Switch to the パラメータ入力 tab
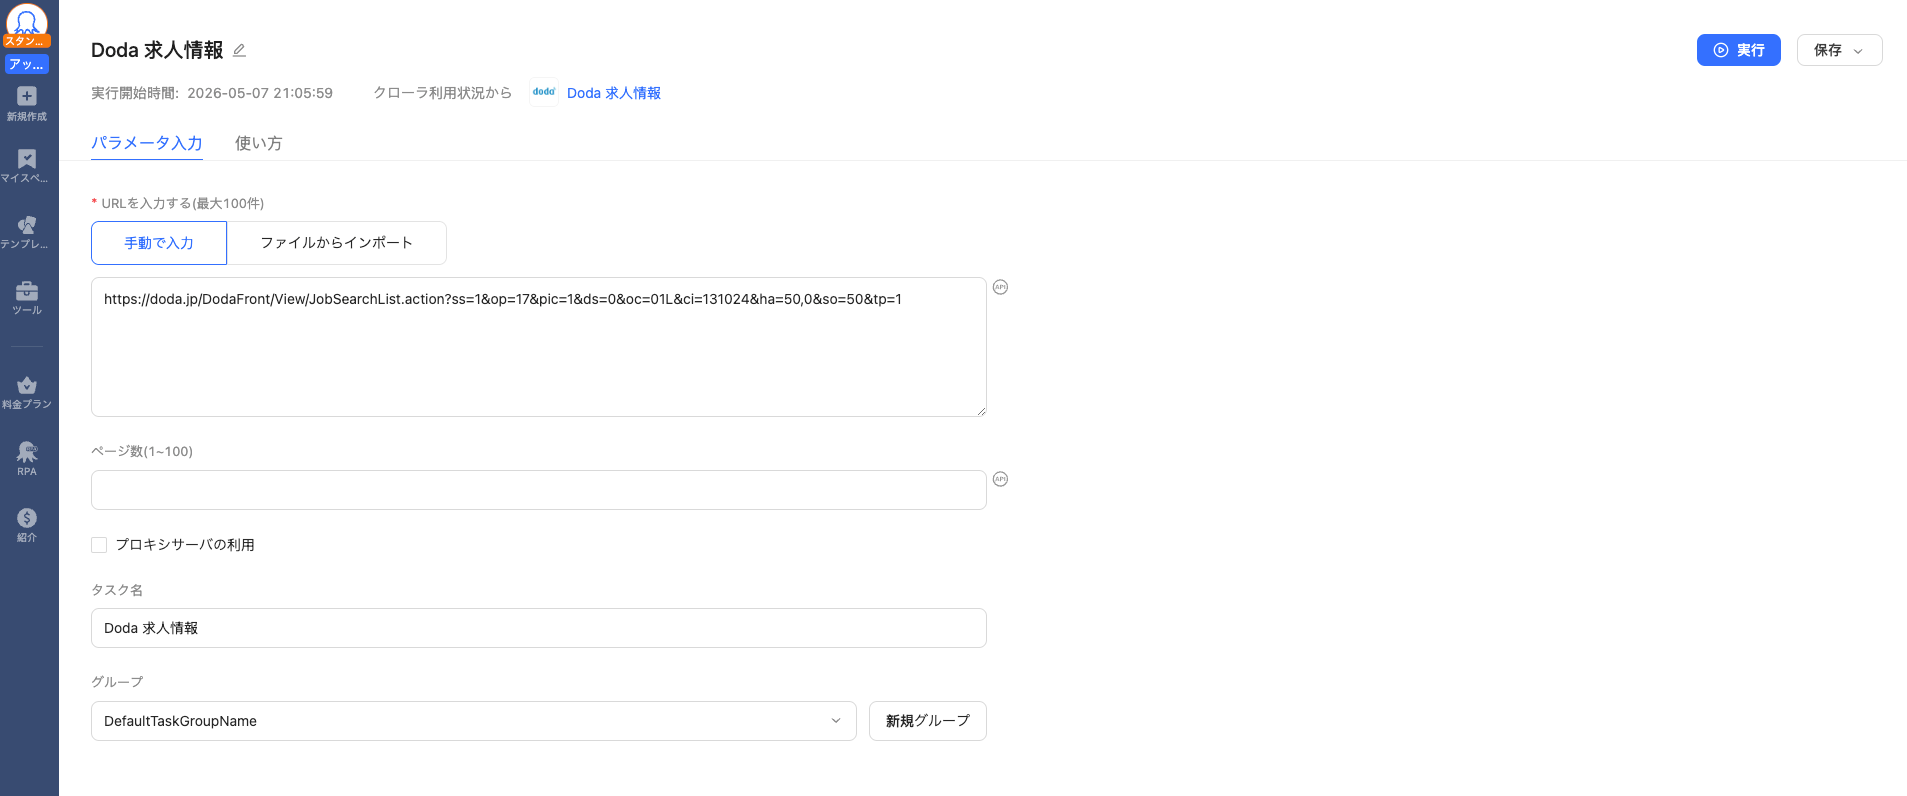 [147, 143]
